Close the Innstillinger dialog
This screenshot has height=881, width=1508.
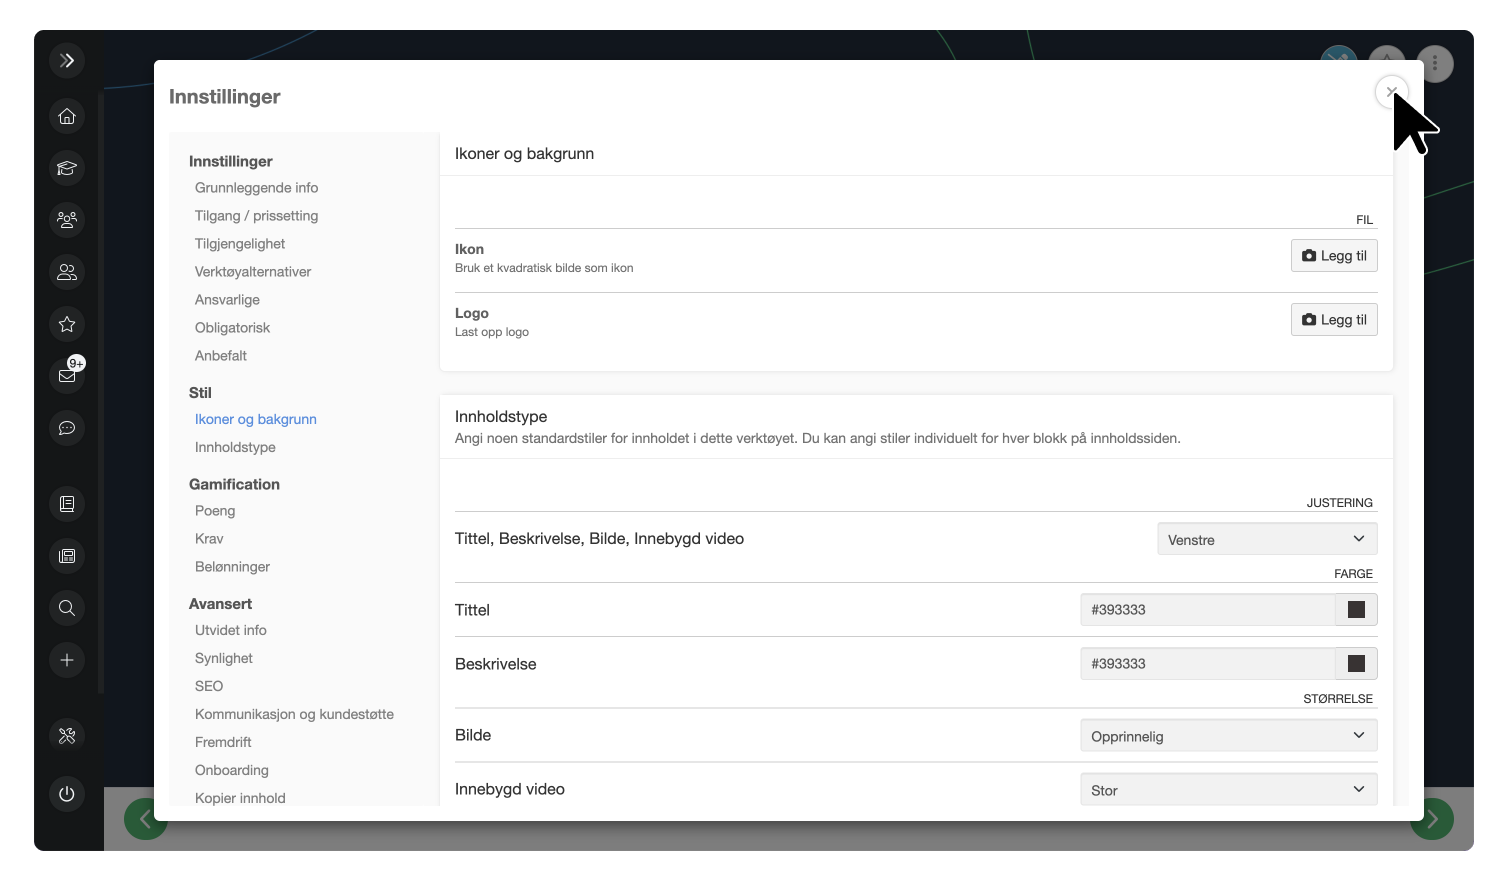click(x=1392, y=92)
